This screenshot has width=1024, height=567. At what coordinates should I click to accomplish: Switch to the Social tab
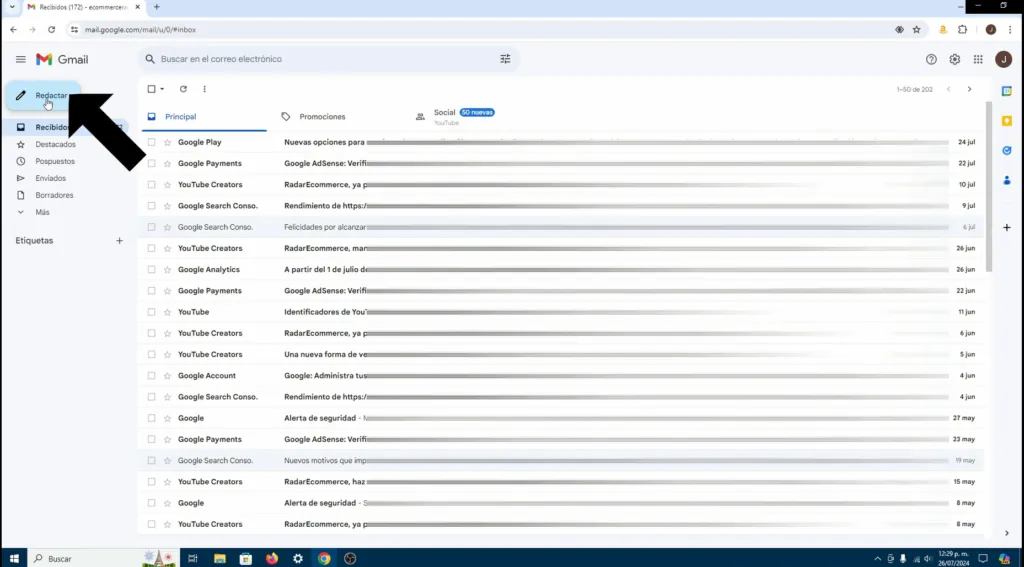[x=464, y=117]
